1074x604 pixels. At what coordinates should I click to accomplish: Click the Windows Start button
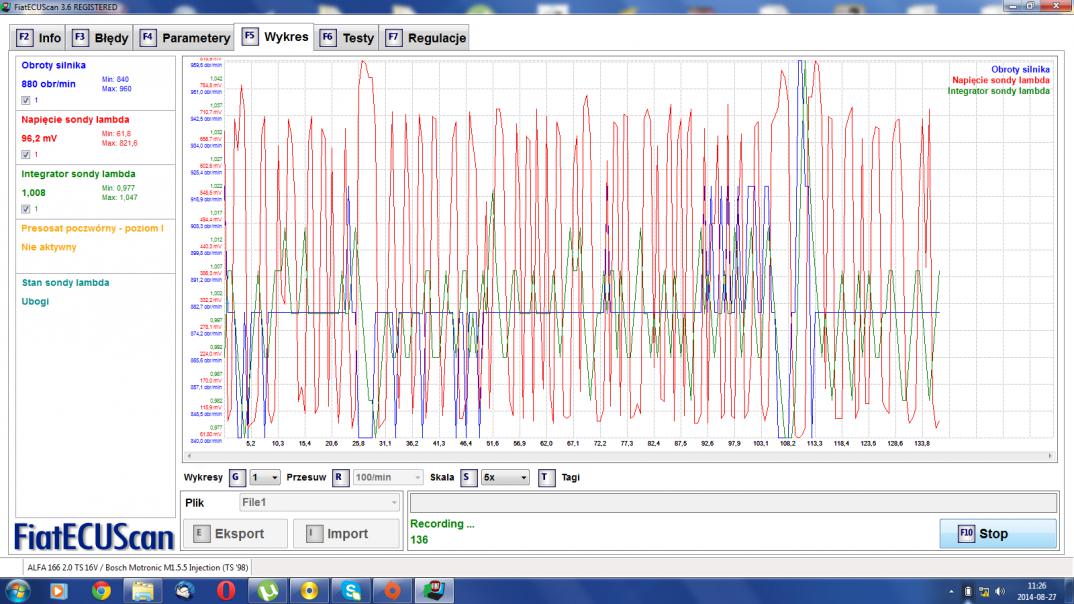pyautogui.click(x=18, y=590)
